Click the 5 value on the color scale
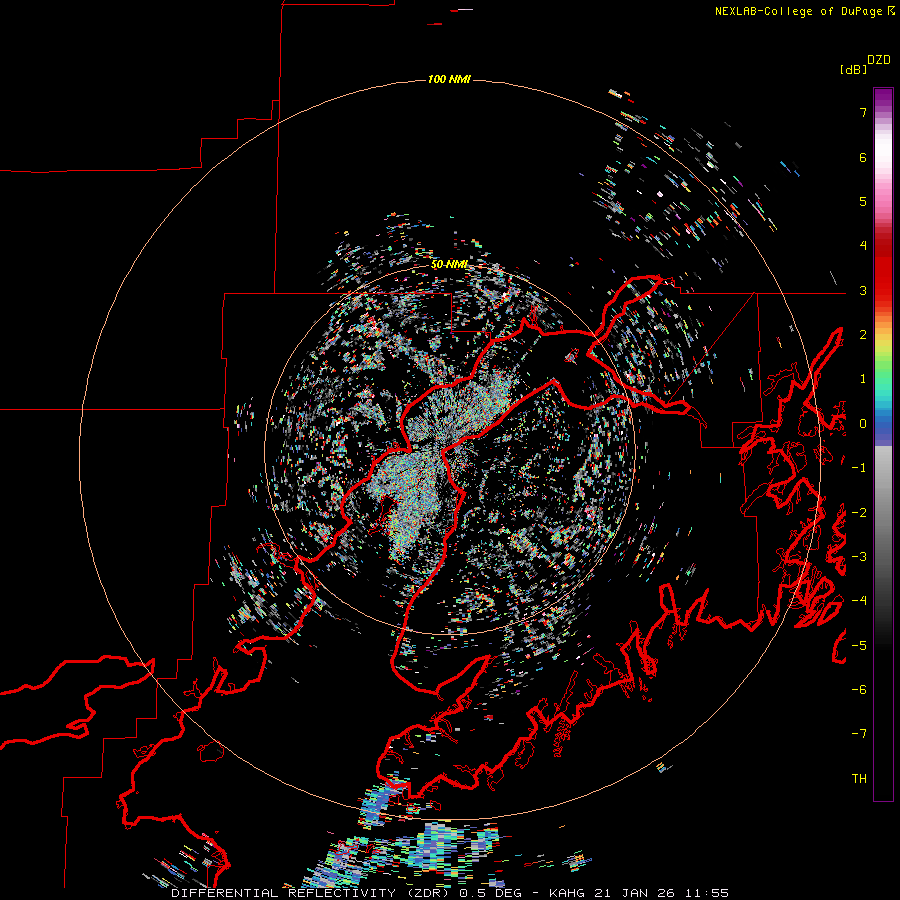900x900 pixels. [x=863, y=201]
